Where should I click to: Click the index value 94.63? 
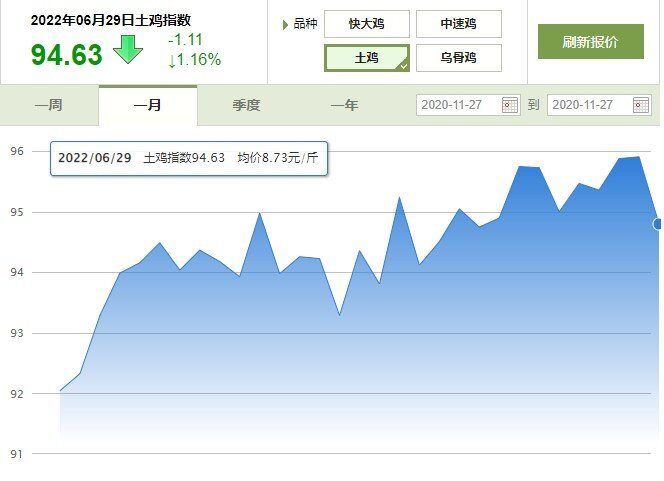pyautogui.click(x=67, y=55)
